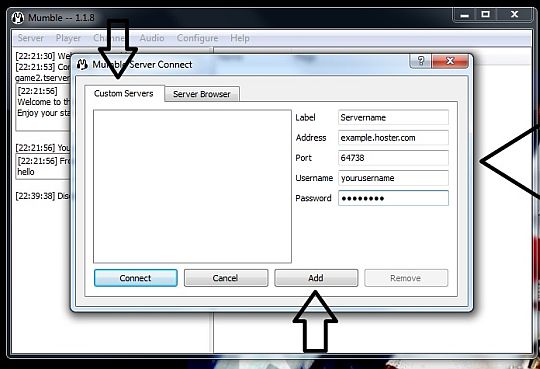Screen dimensions: 540x369
Task: Open the Help menu
Action: (240, 38)
